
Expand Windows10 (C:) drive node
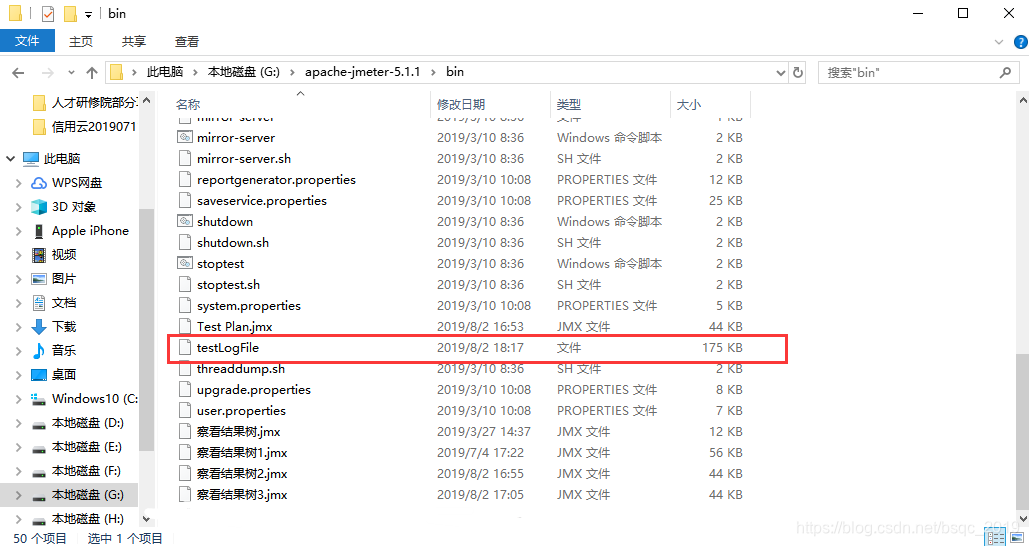(x=19, y=398)
